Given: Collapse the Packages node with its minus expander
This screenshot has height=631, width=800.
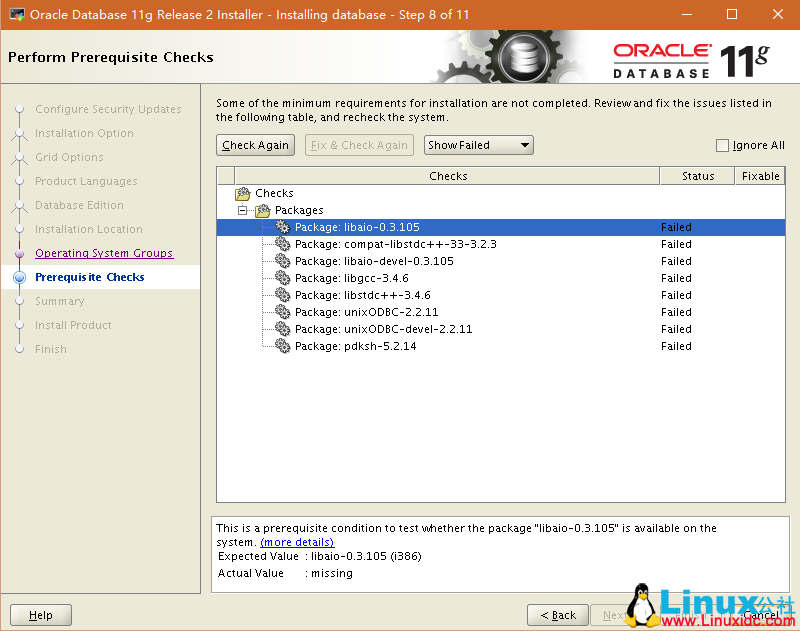Looking at the screenshot, I should tap(242, 210).
